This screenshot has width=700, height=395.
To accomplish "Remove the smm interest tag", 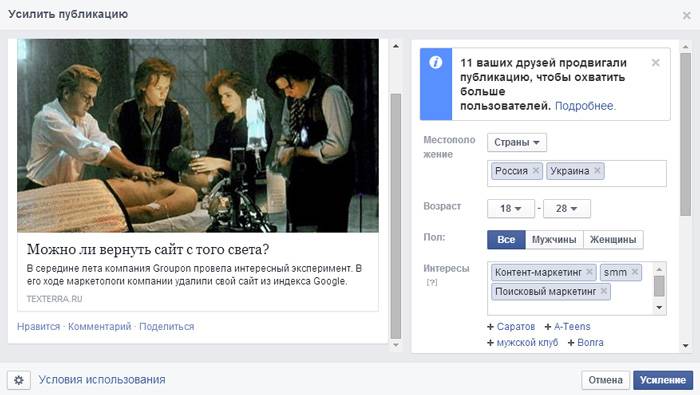I will 635,272.
